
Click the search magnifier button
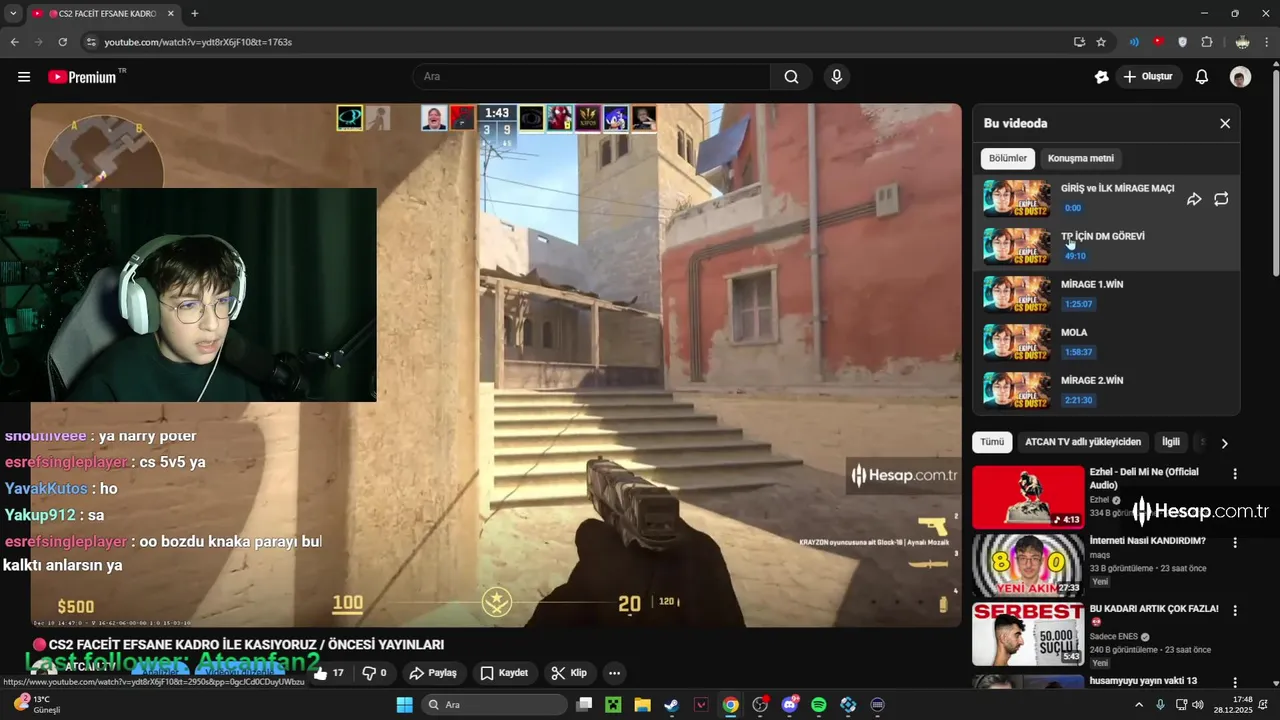click(791, 77)
